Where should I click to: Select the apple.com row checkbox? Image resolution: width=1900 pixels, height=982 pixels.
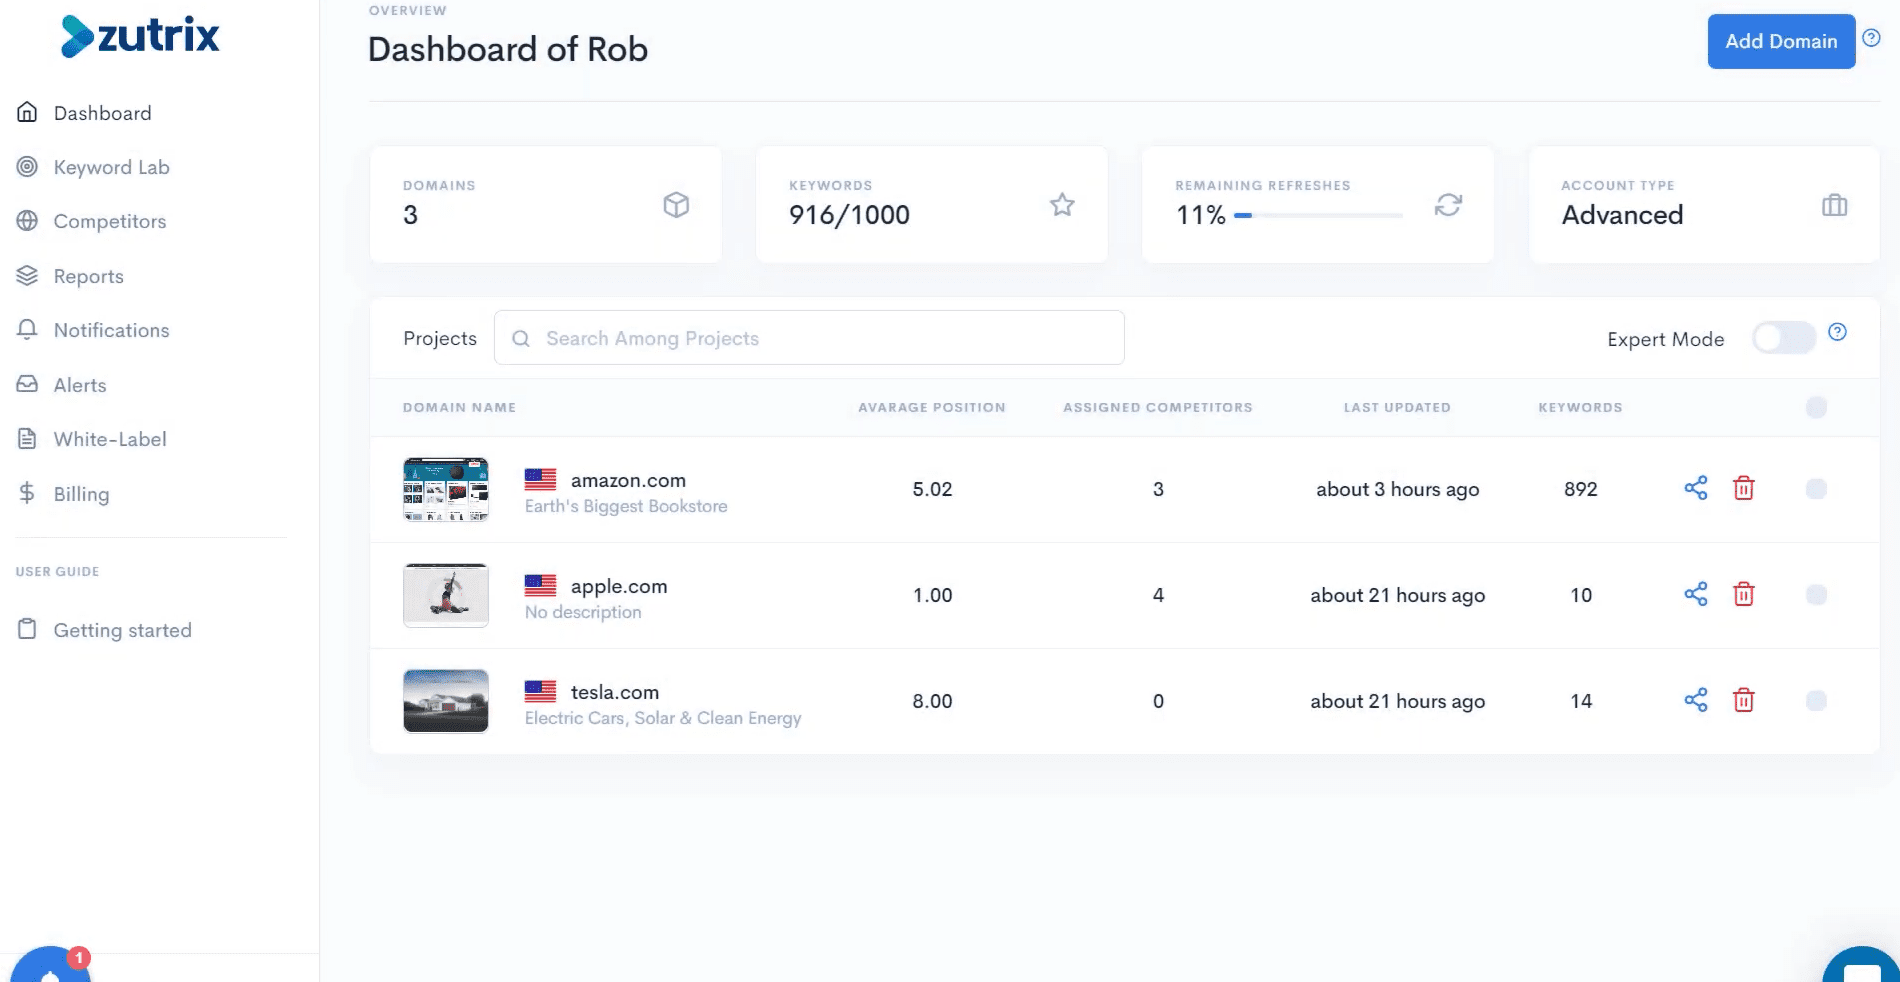pyautogui.click(x=1816, y=594)
